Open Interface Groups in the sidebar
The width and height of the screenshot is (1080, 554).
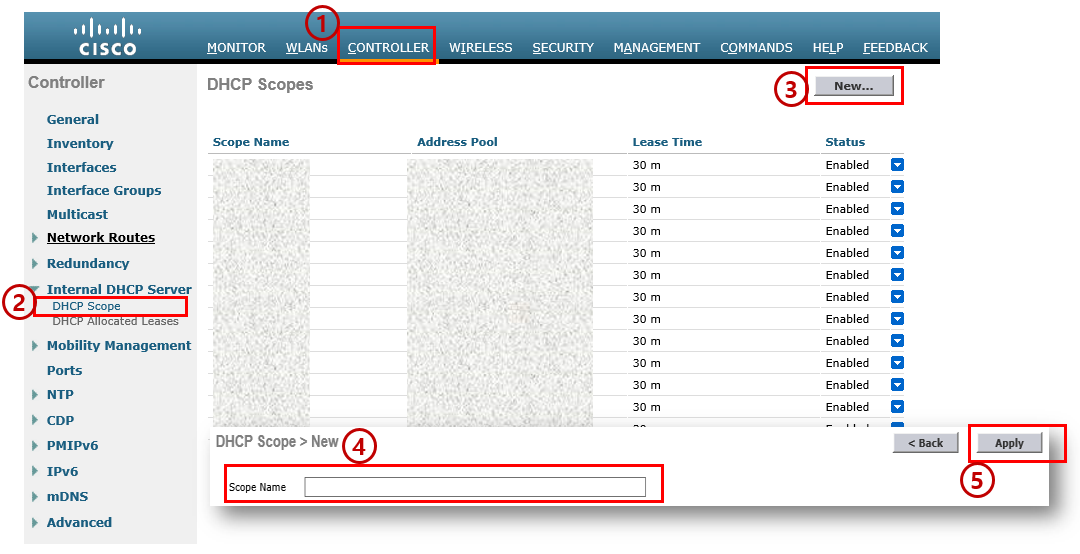(104, 190)
